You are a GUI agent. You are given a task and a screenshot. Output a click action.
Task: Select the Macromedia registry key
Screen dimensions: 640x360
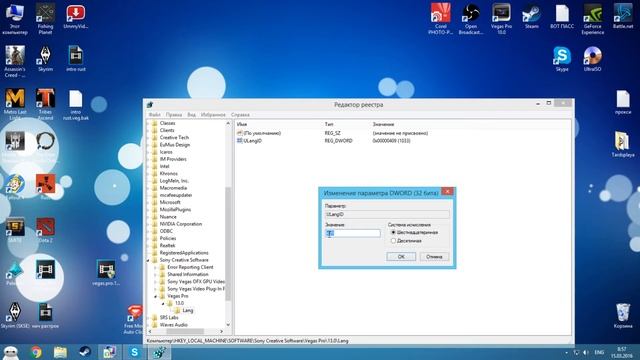[x=173, y=188]
